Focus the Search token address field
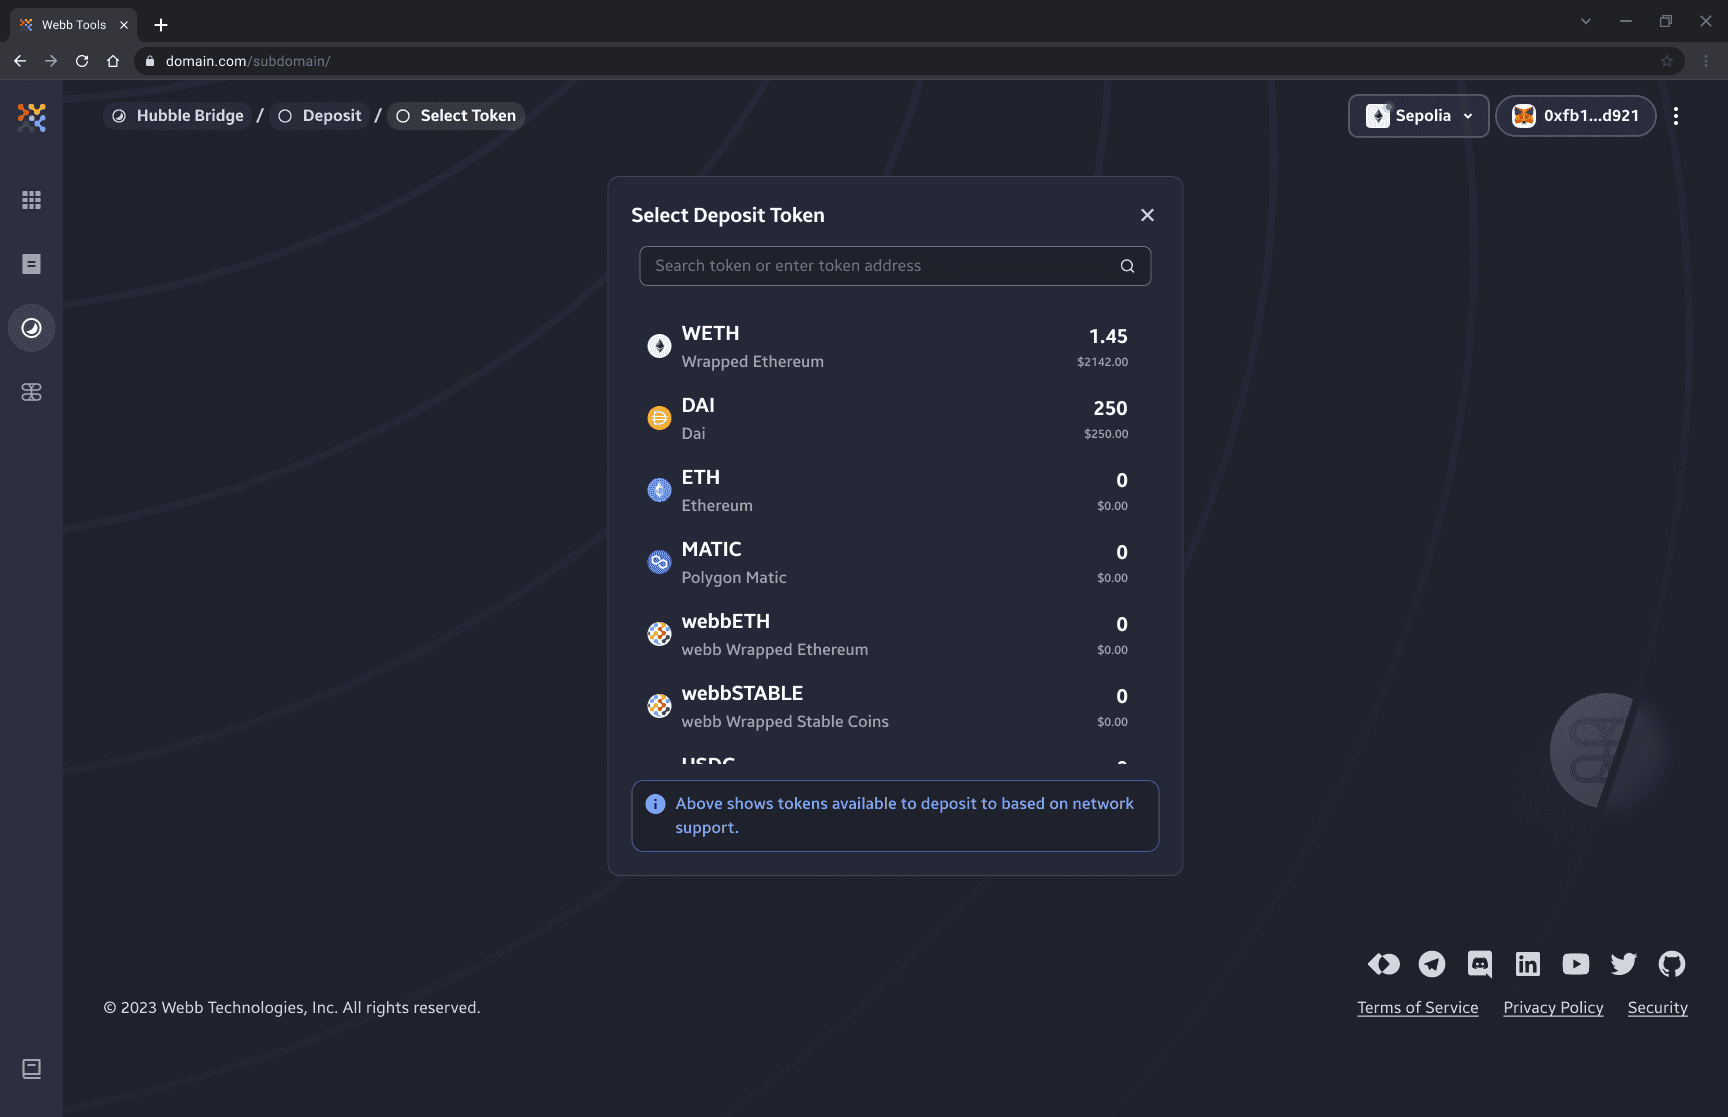This screenshot has width=1728, height=1117. pos(895,266)
